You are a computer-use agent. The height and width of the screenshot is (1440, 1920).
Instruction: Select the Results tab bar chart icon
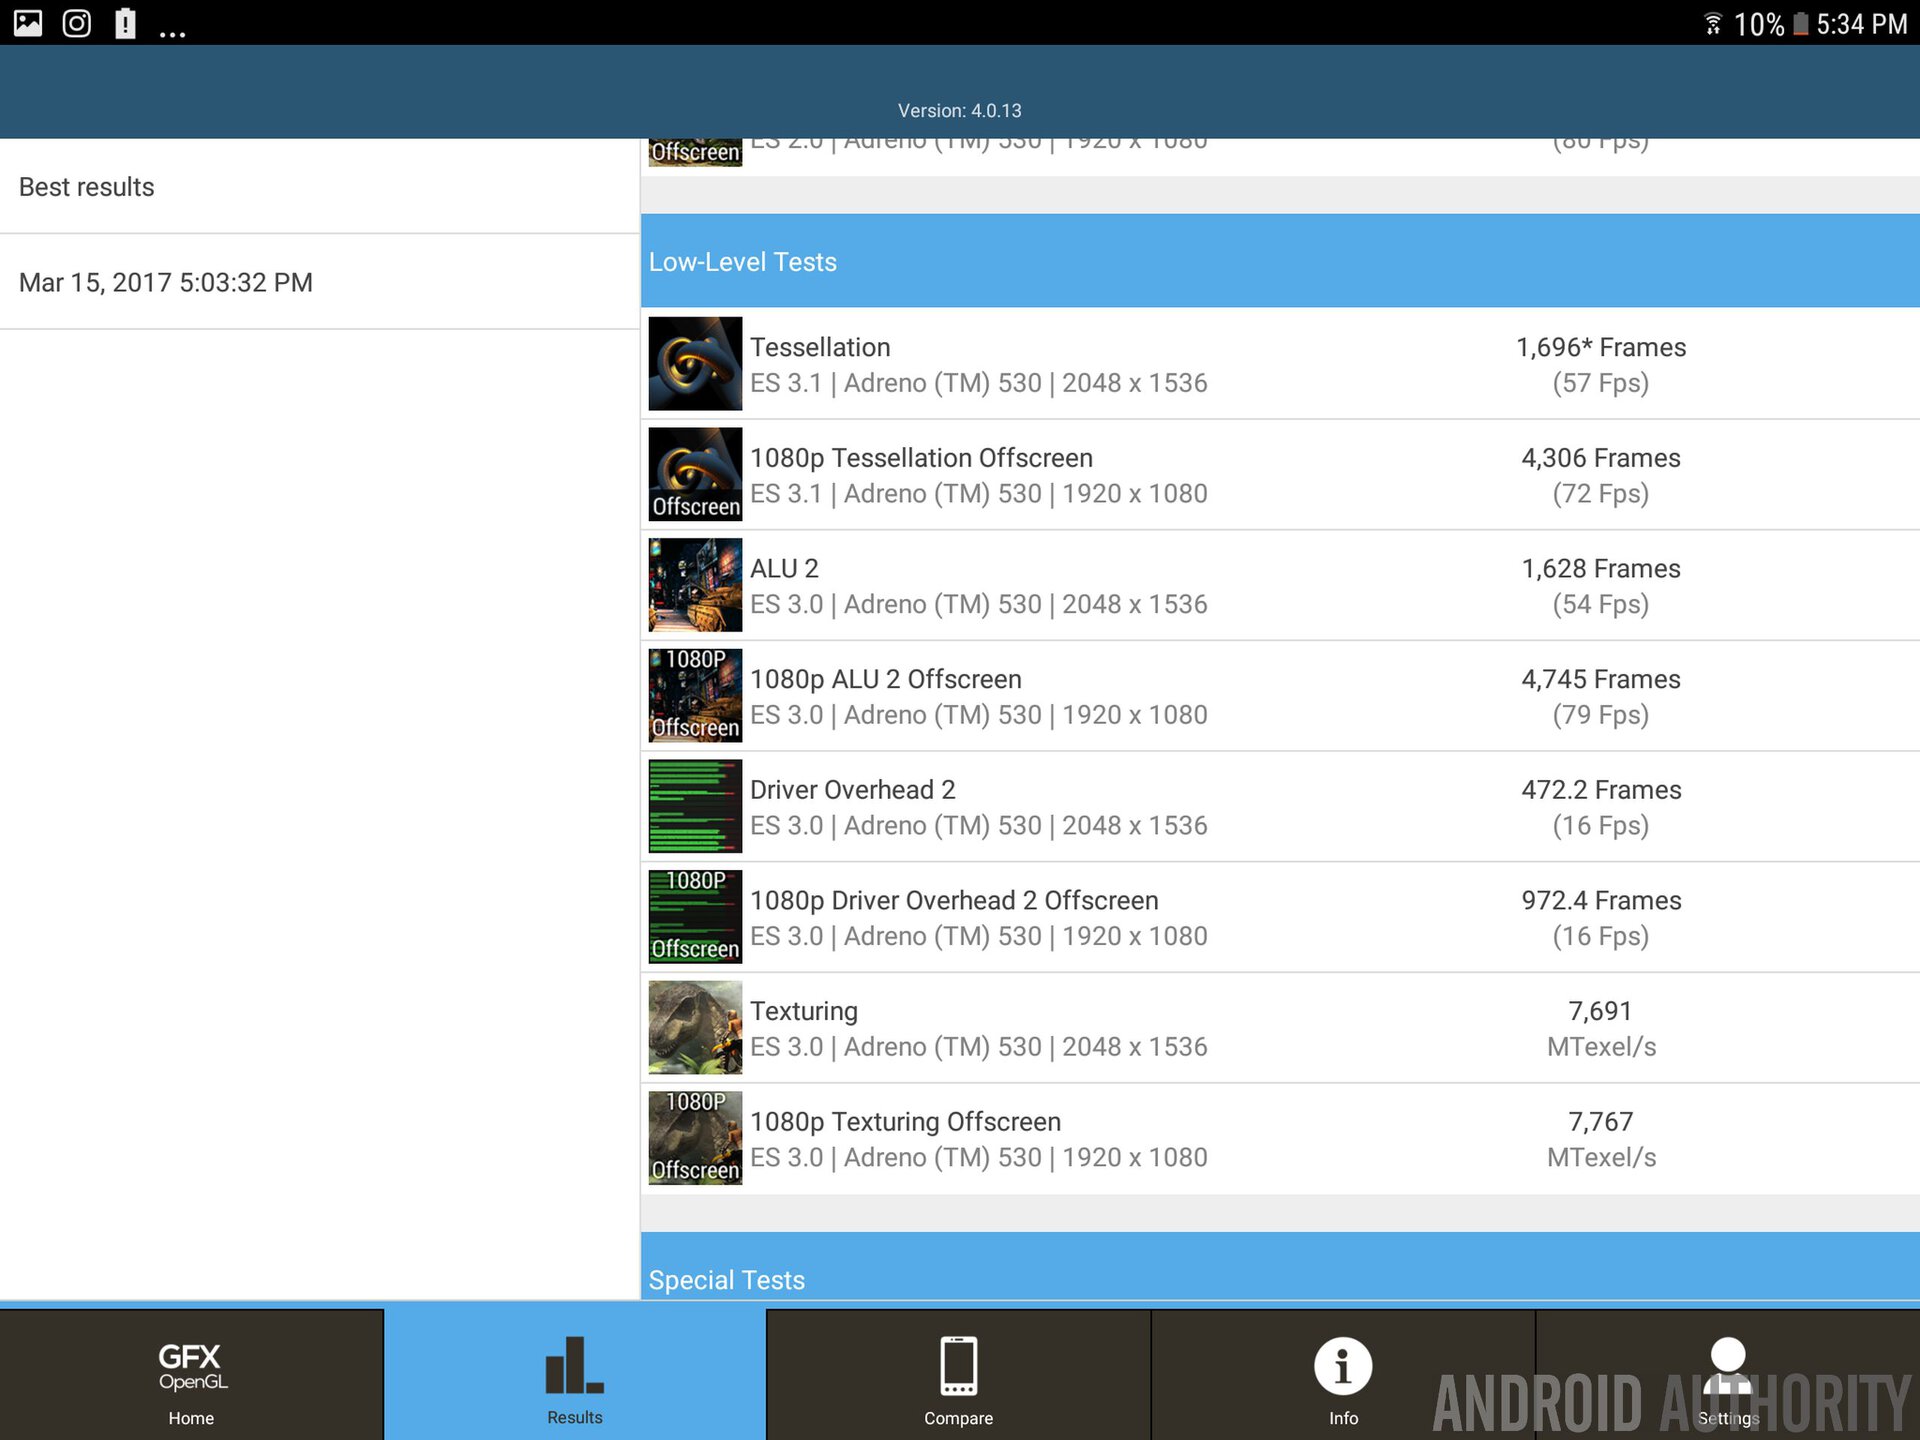[x=574, y=1366]
